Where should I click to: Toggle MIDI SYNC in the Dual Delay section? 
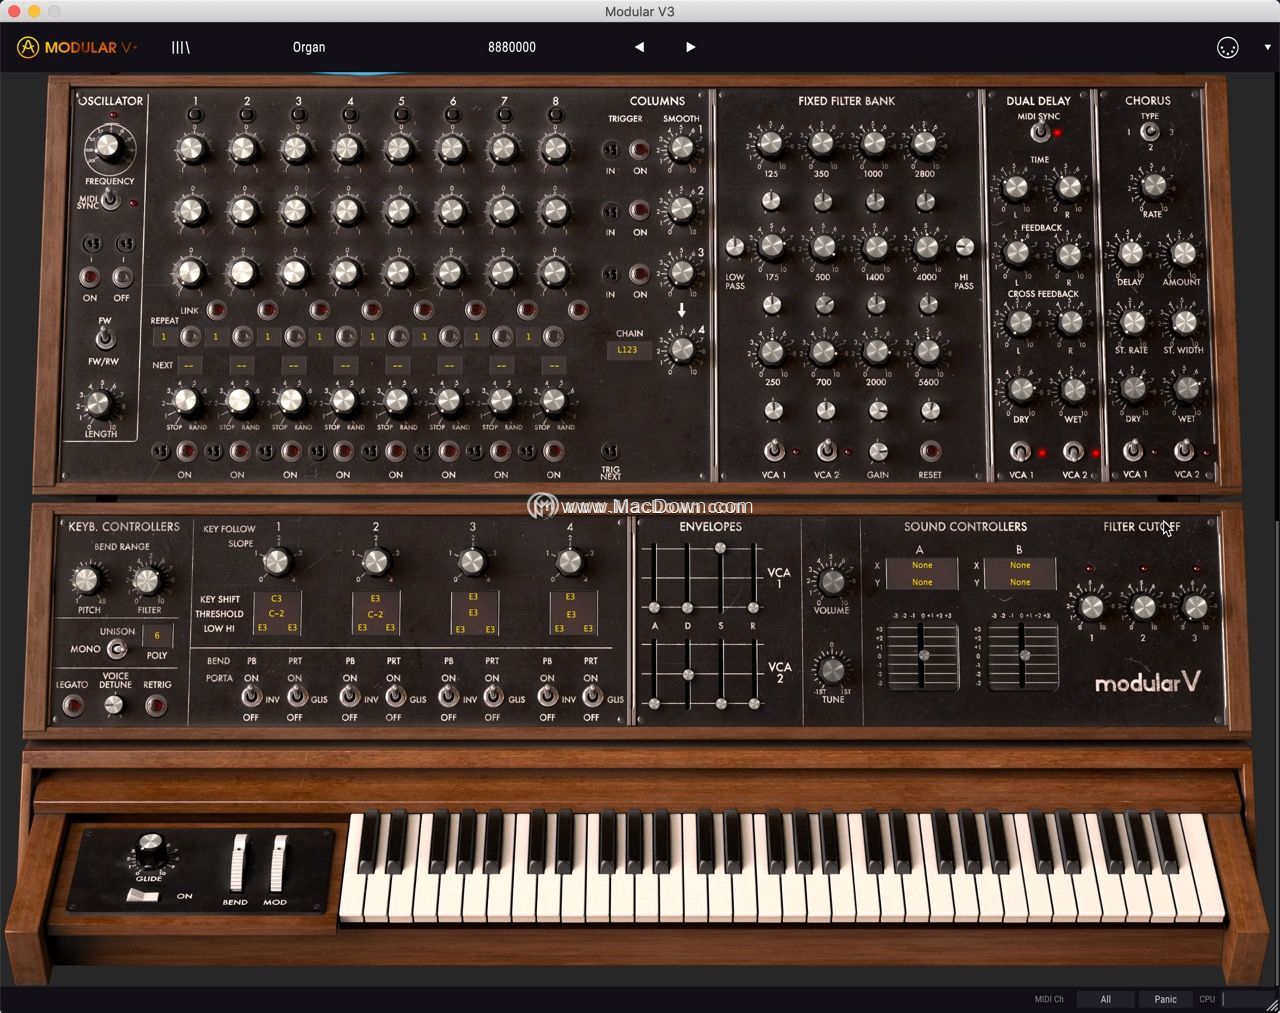pyautogui.click(x=1040, y=130)
